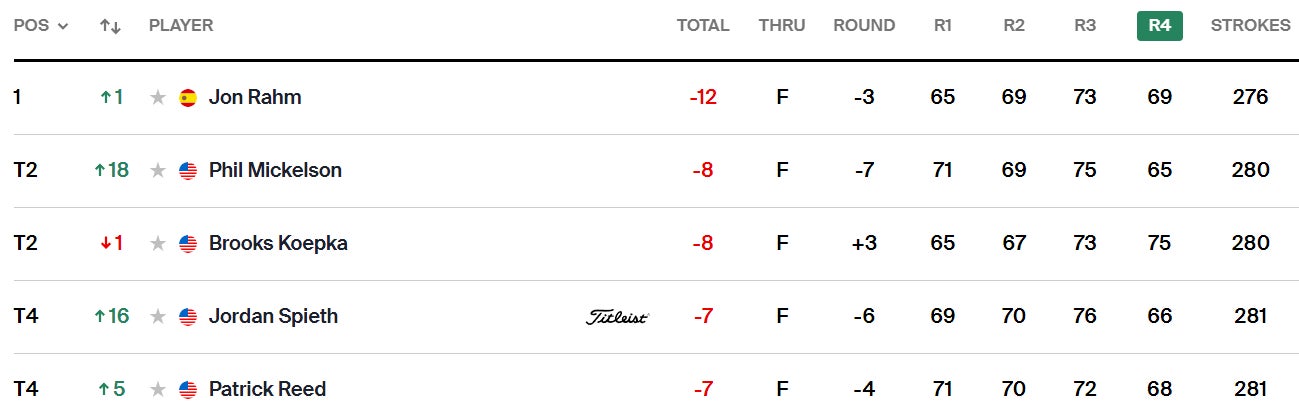Select the R2 column header
The height and width of the screenshot is (420, 1299).
pyautogui.click(x=1014, y=26)
